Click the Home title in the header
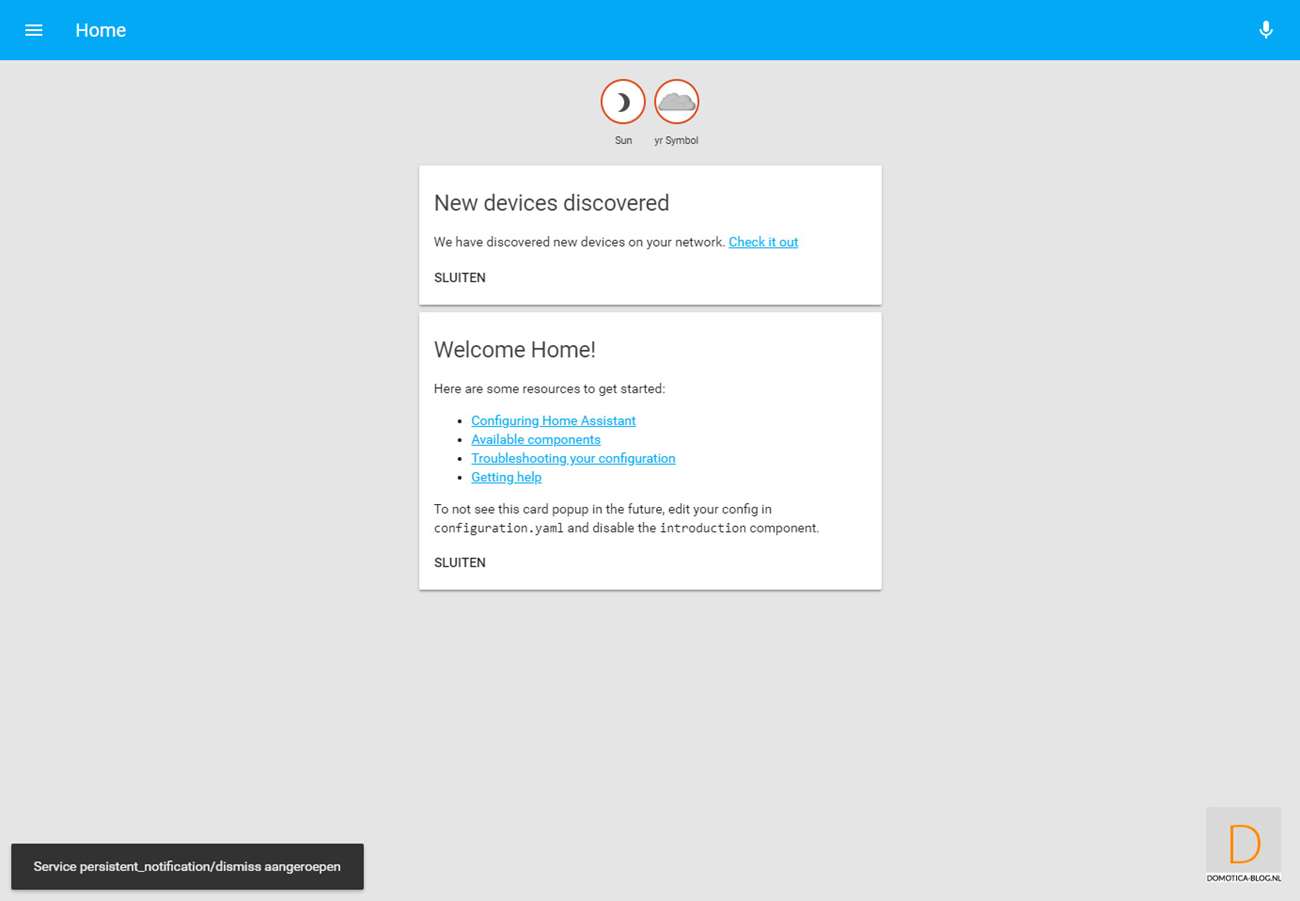 [100, 30]
